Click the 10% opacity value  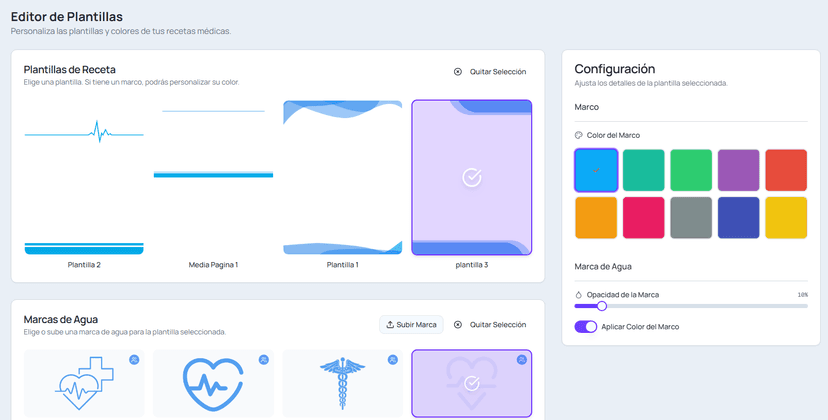pos(802,295)
